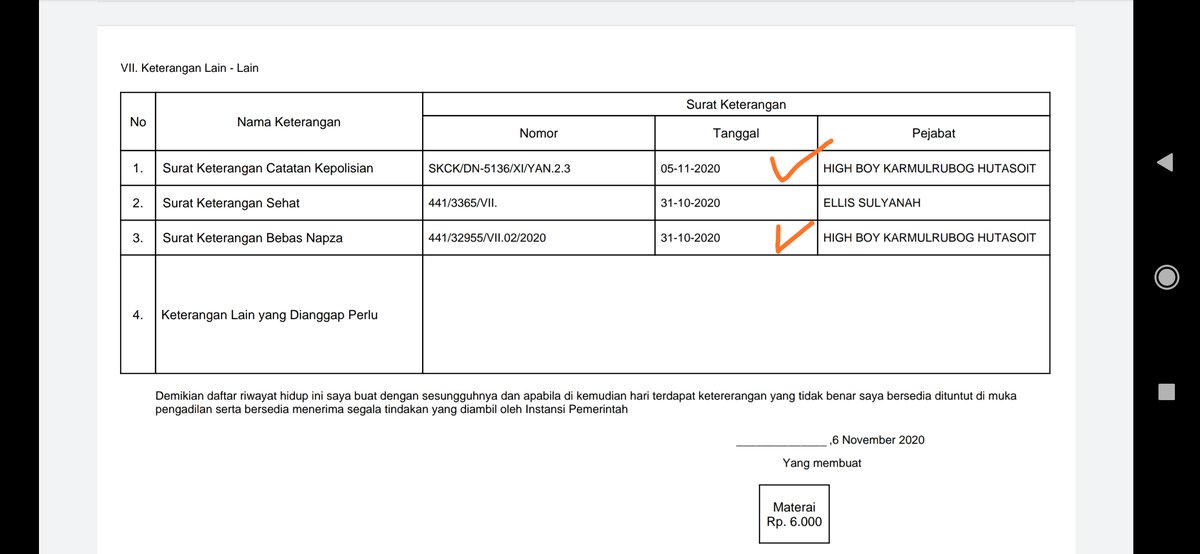
Task: Select the 'VII. Keterangan Lain - Lain' heading
Action: click(190, 69)
